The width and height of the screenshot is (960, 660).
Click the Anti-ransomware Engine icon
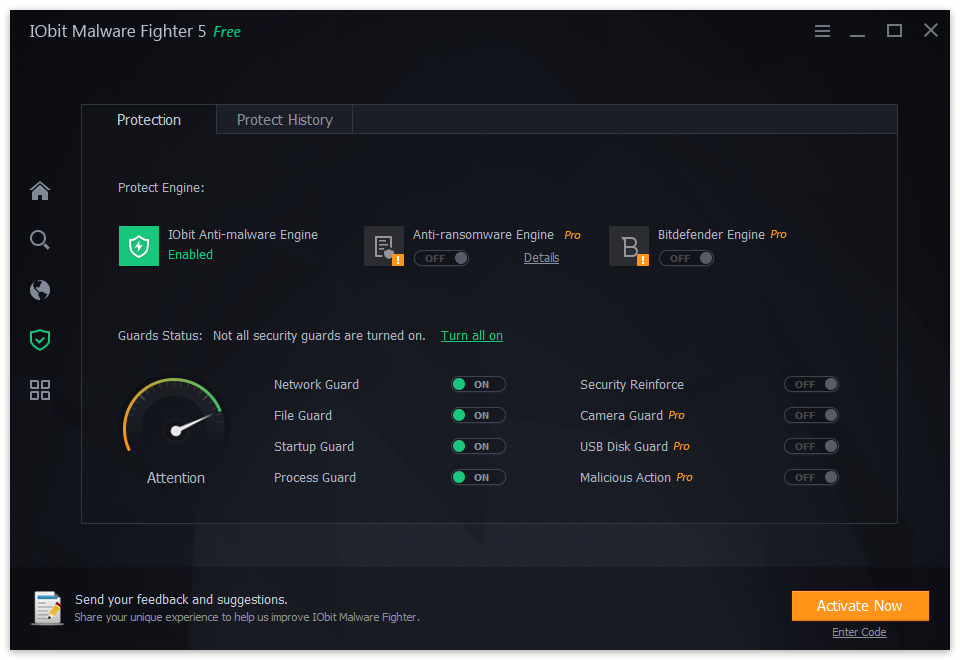(x=384, y=246)
